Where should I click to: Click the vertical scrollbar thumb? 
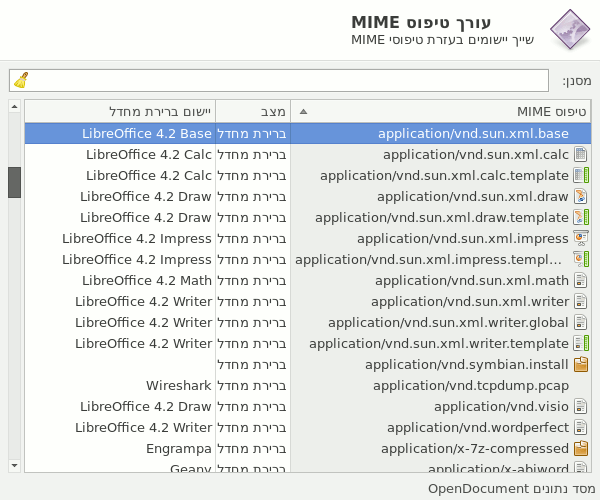(14, 182)
